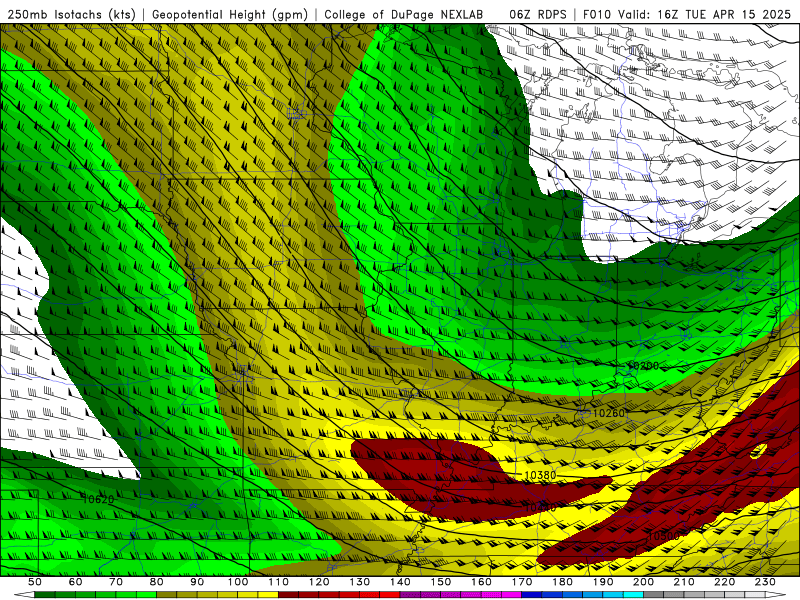Viewport: 800px width, 600px height.
Task: Click the 230 value on color scale
Action: click(766, 582)
